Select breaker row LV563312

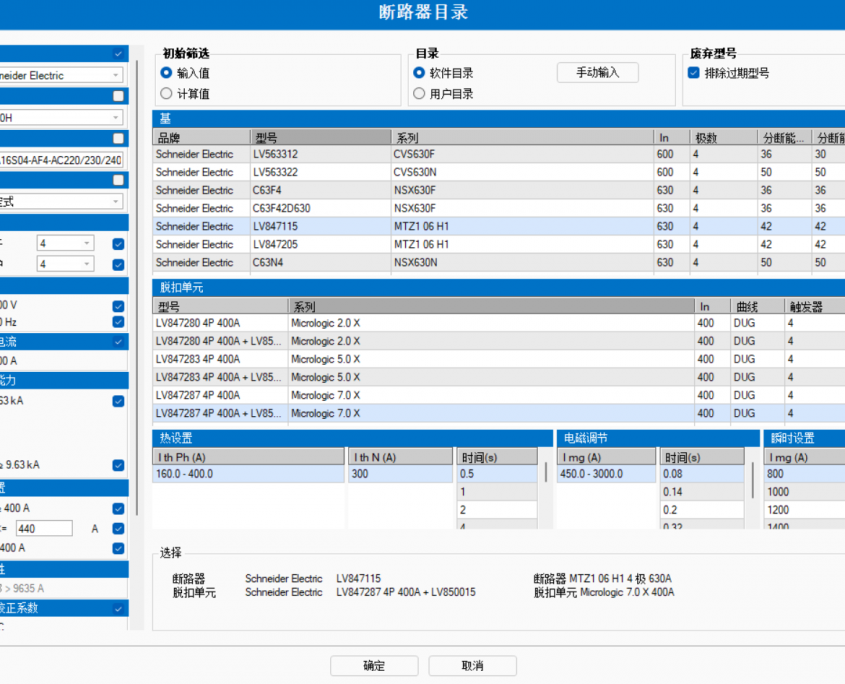(498, 154)
